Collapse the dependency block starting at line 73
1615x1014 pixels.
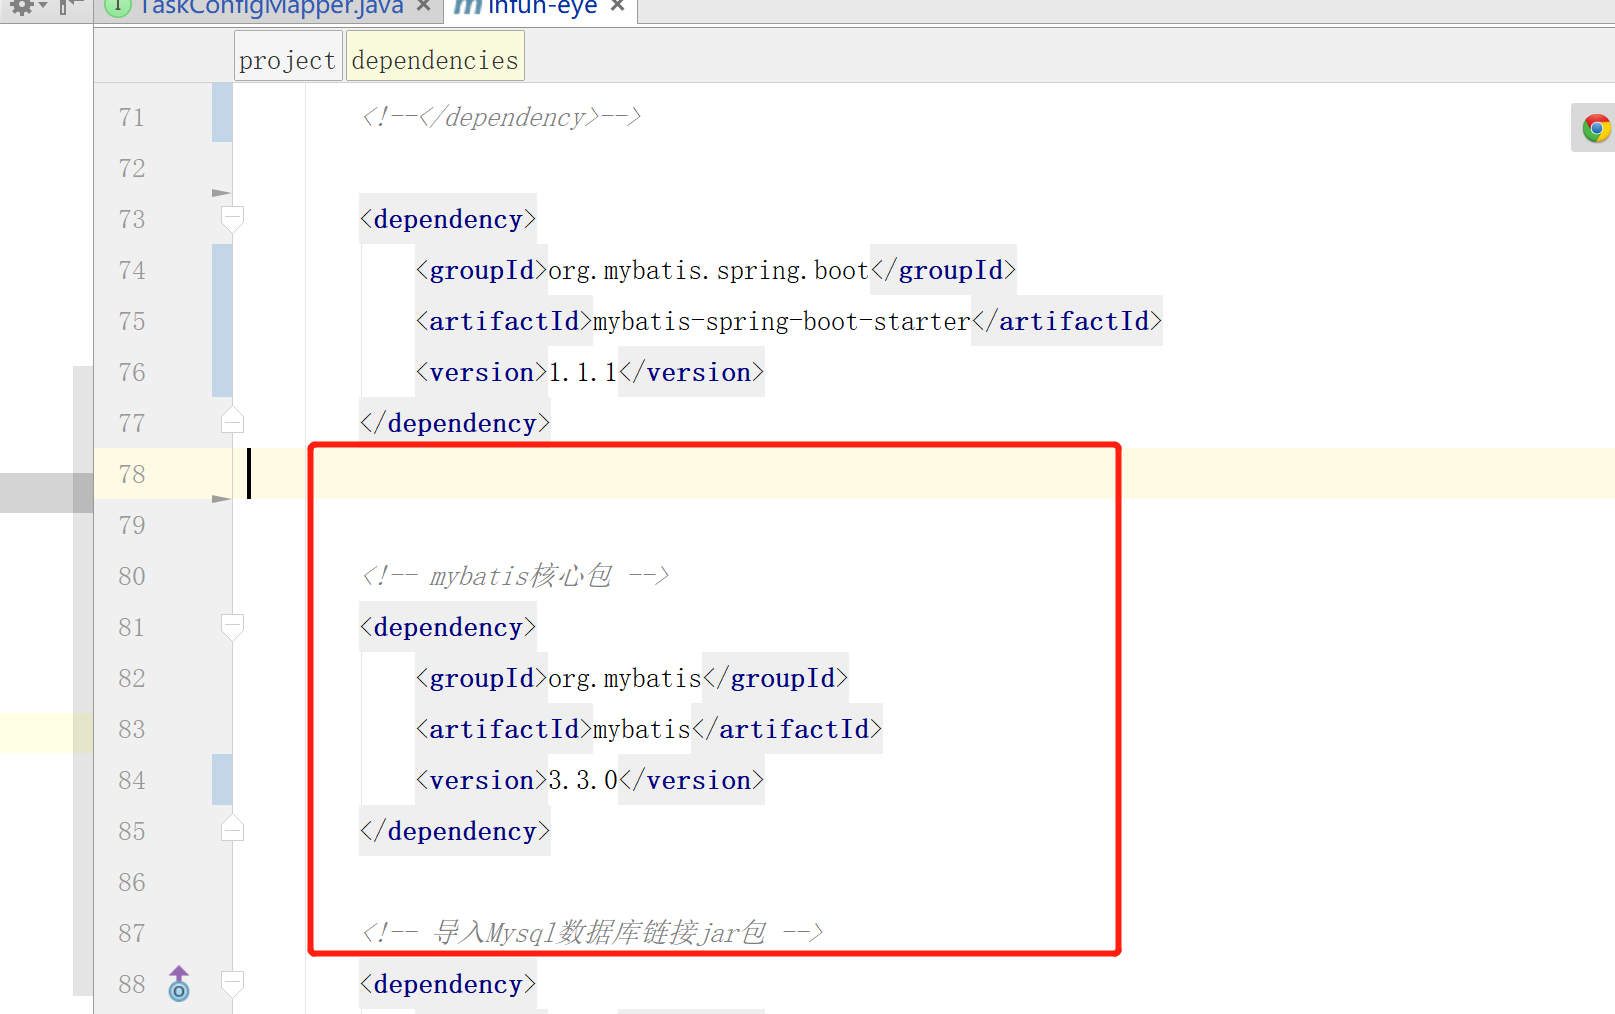(x=232, y=218)
